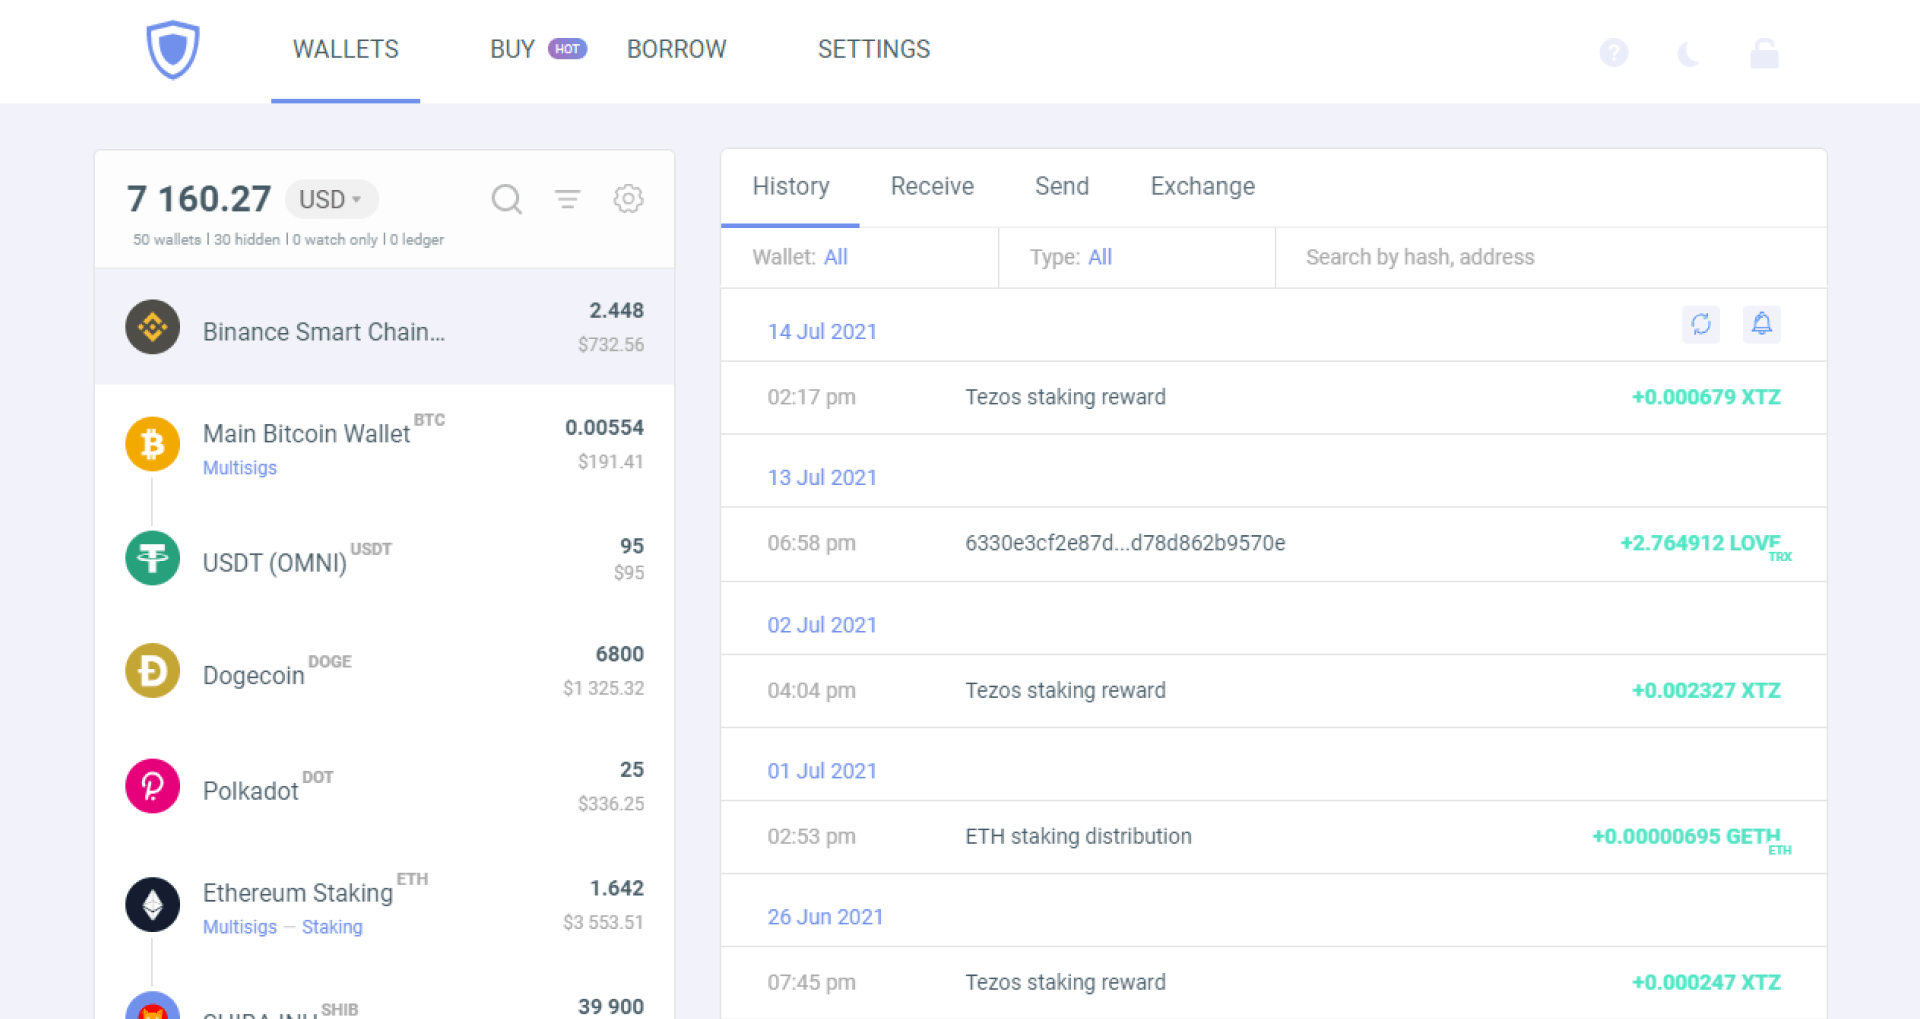This screenshot has width=1920, height=1019.
Task: Click the +0.000679 XTZ amount
Action: tap(1706, 398)
